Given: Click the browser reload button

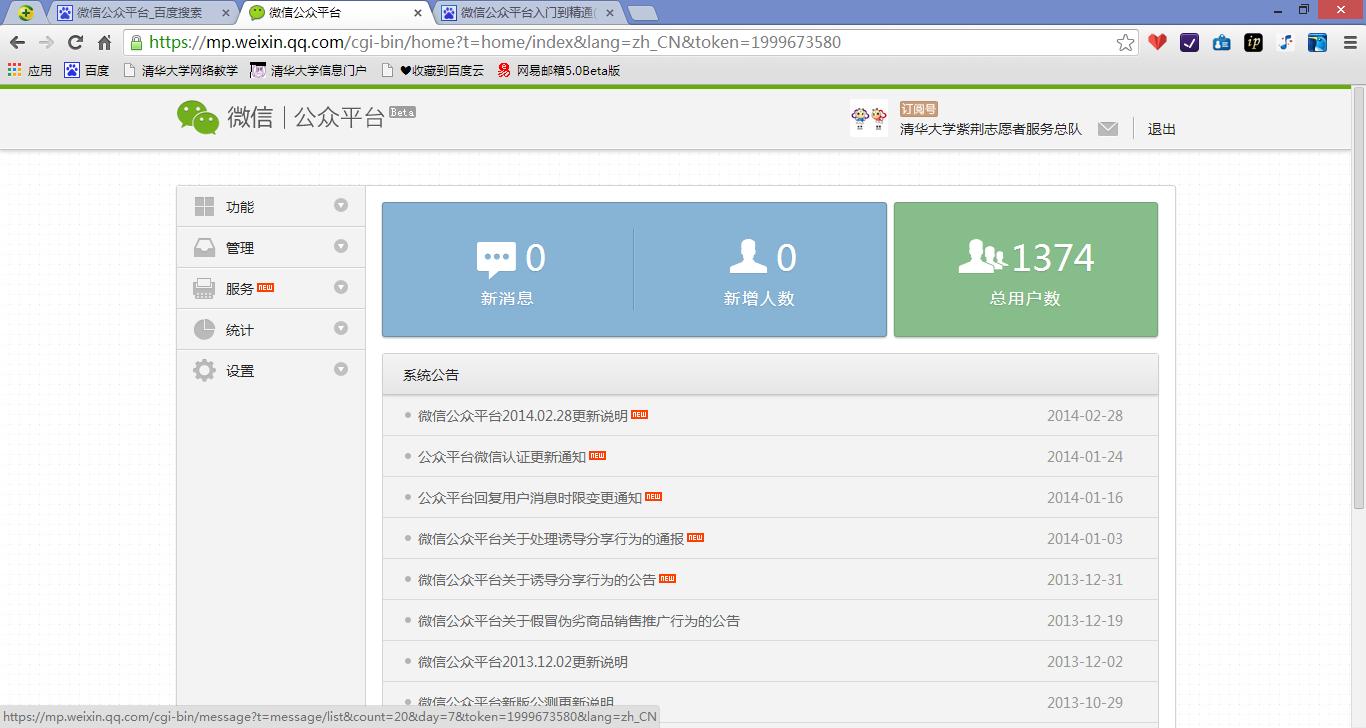Looking at the screenshot, I should tap(75, 42).
